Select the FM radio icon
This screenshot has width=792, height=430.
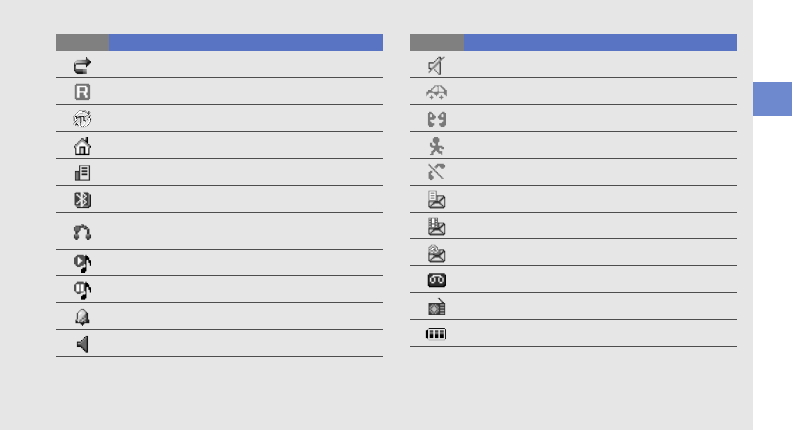(436, 308)
